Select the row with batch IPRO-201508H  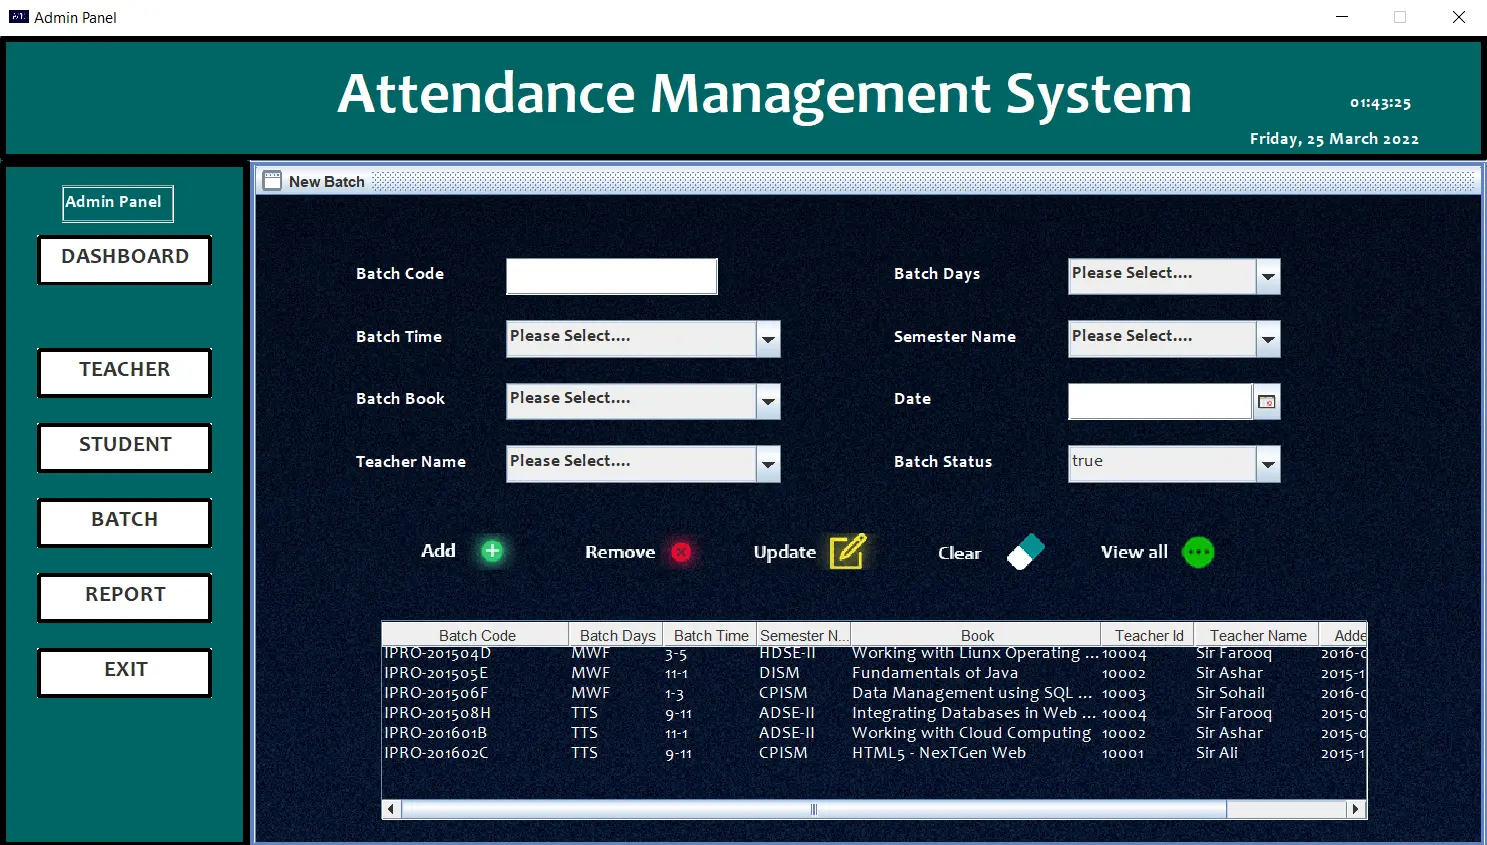click(x=874, y=713)
